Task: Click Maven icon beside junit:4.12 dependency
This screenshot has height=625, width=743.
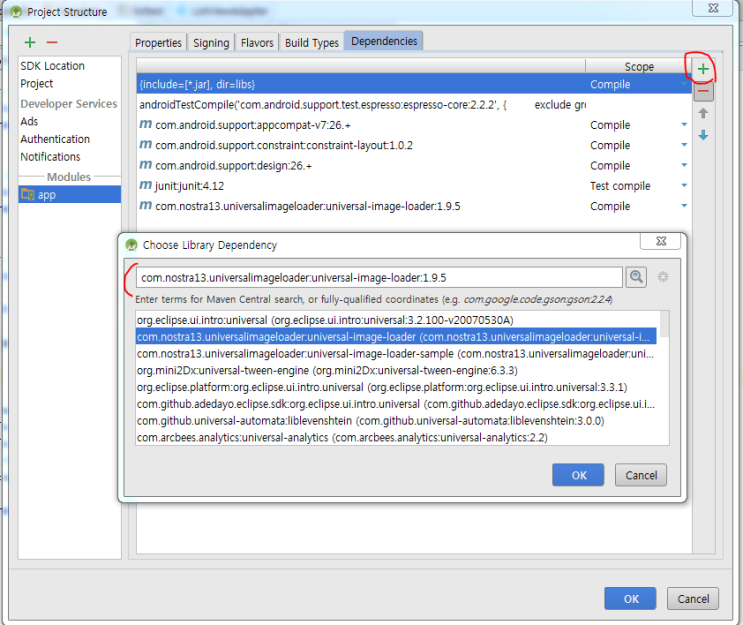Action: (x=145, y=185)
